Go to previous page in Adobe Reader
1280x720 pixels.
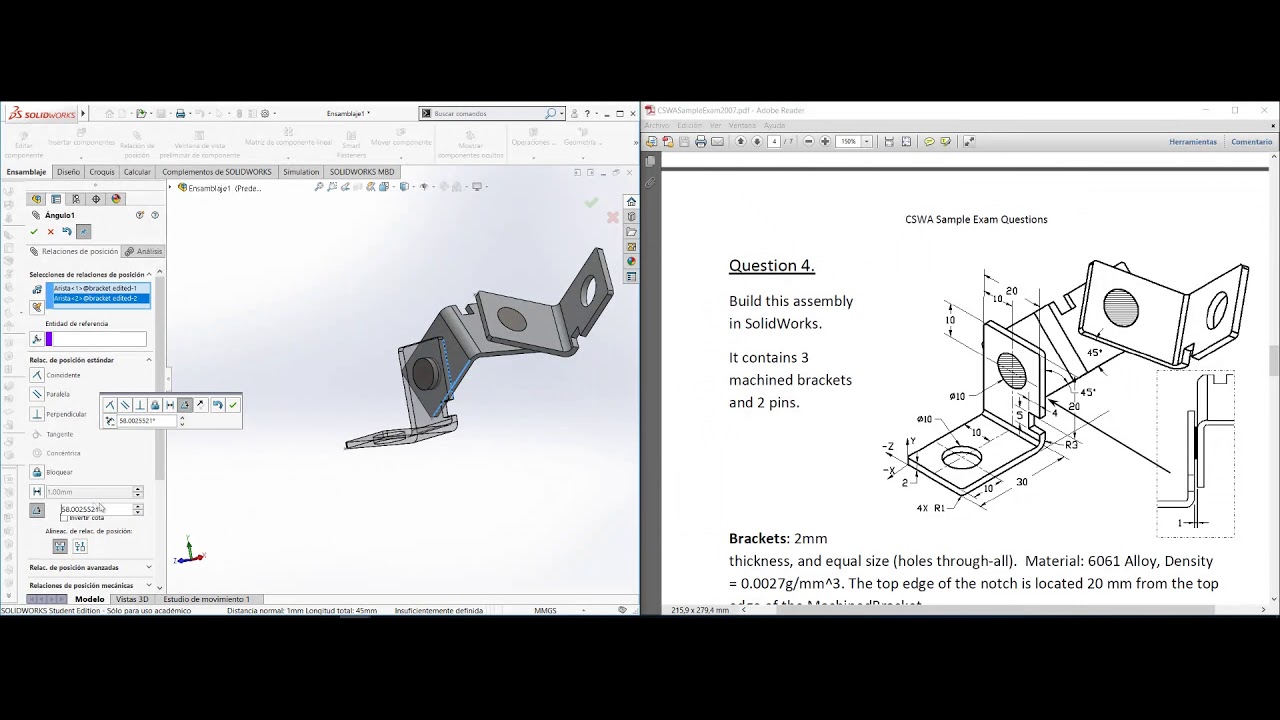(740, 141)
